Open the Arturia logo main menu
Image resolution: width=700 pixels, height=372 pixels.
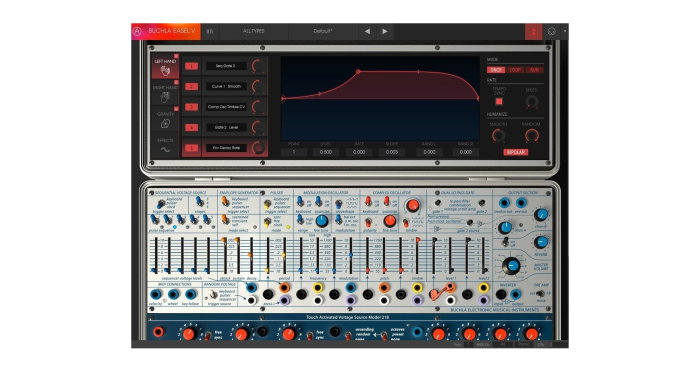pos(138,31)
